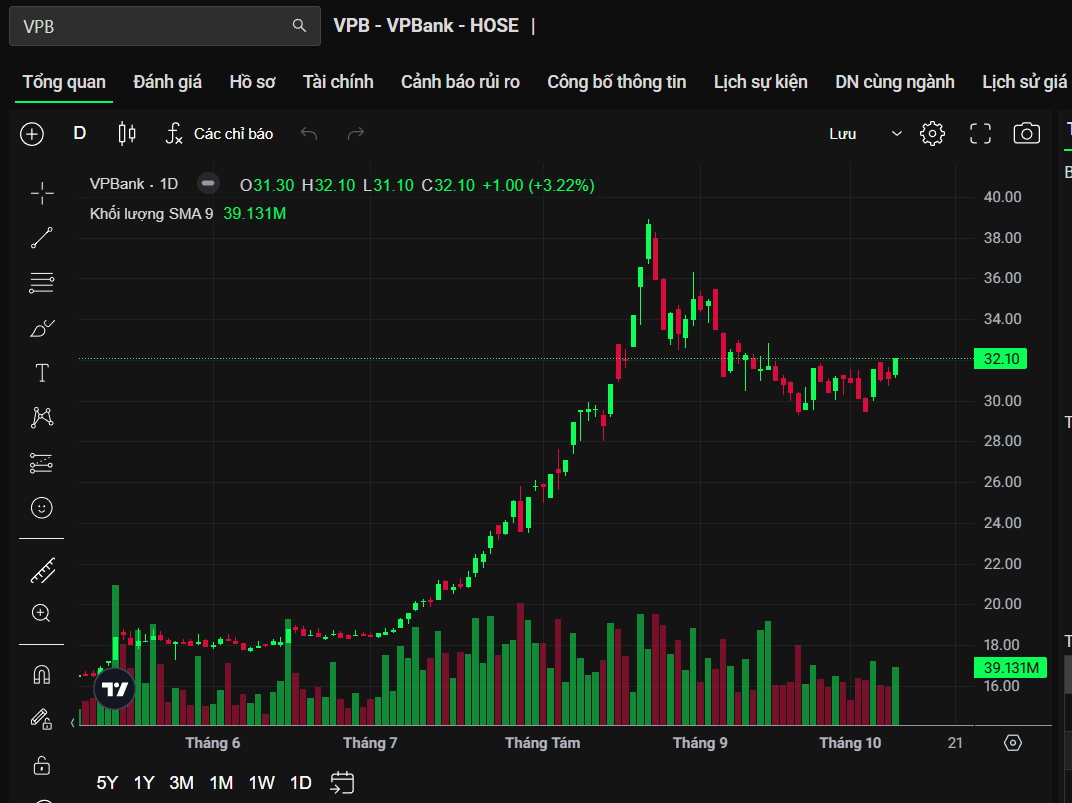Set chart range to 3M
Viewport: 1072px width, 803px height.
point(181,783)
